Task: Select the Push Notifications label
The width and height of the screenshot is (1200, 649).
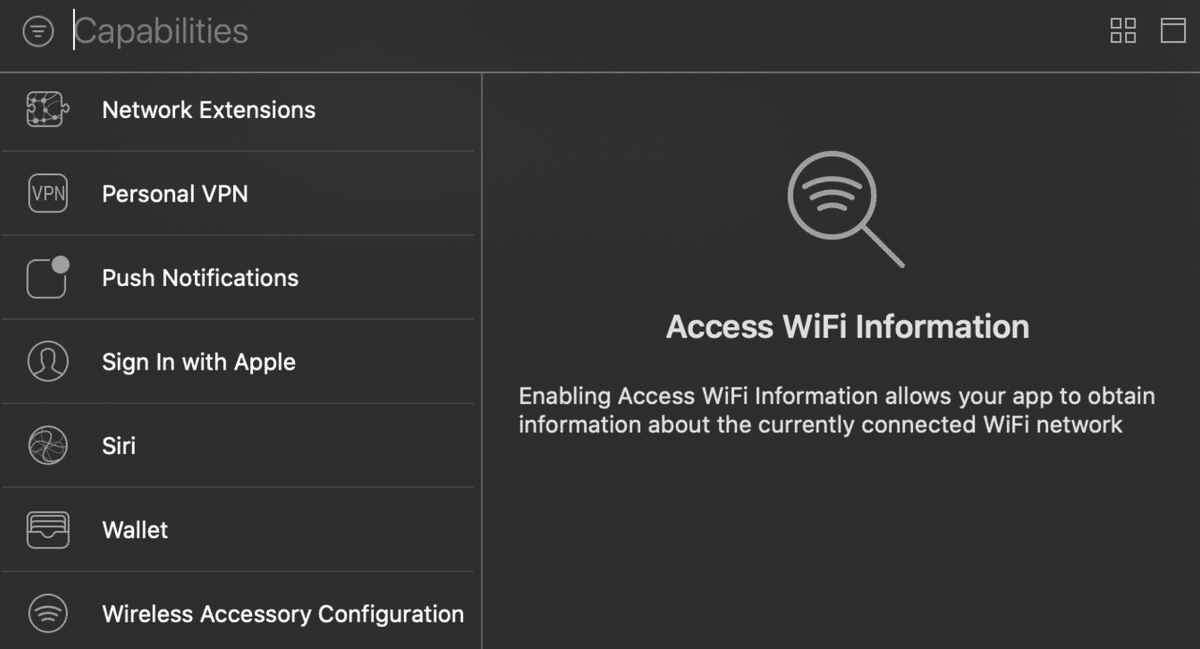Action: (200, 278)
